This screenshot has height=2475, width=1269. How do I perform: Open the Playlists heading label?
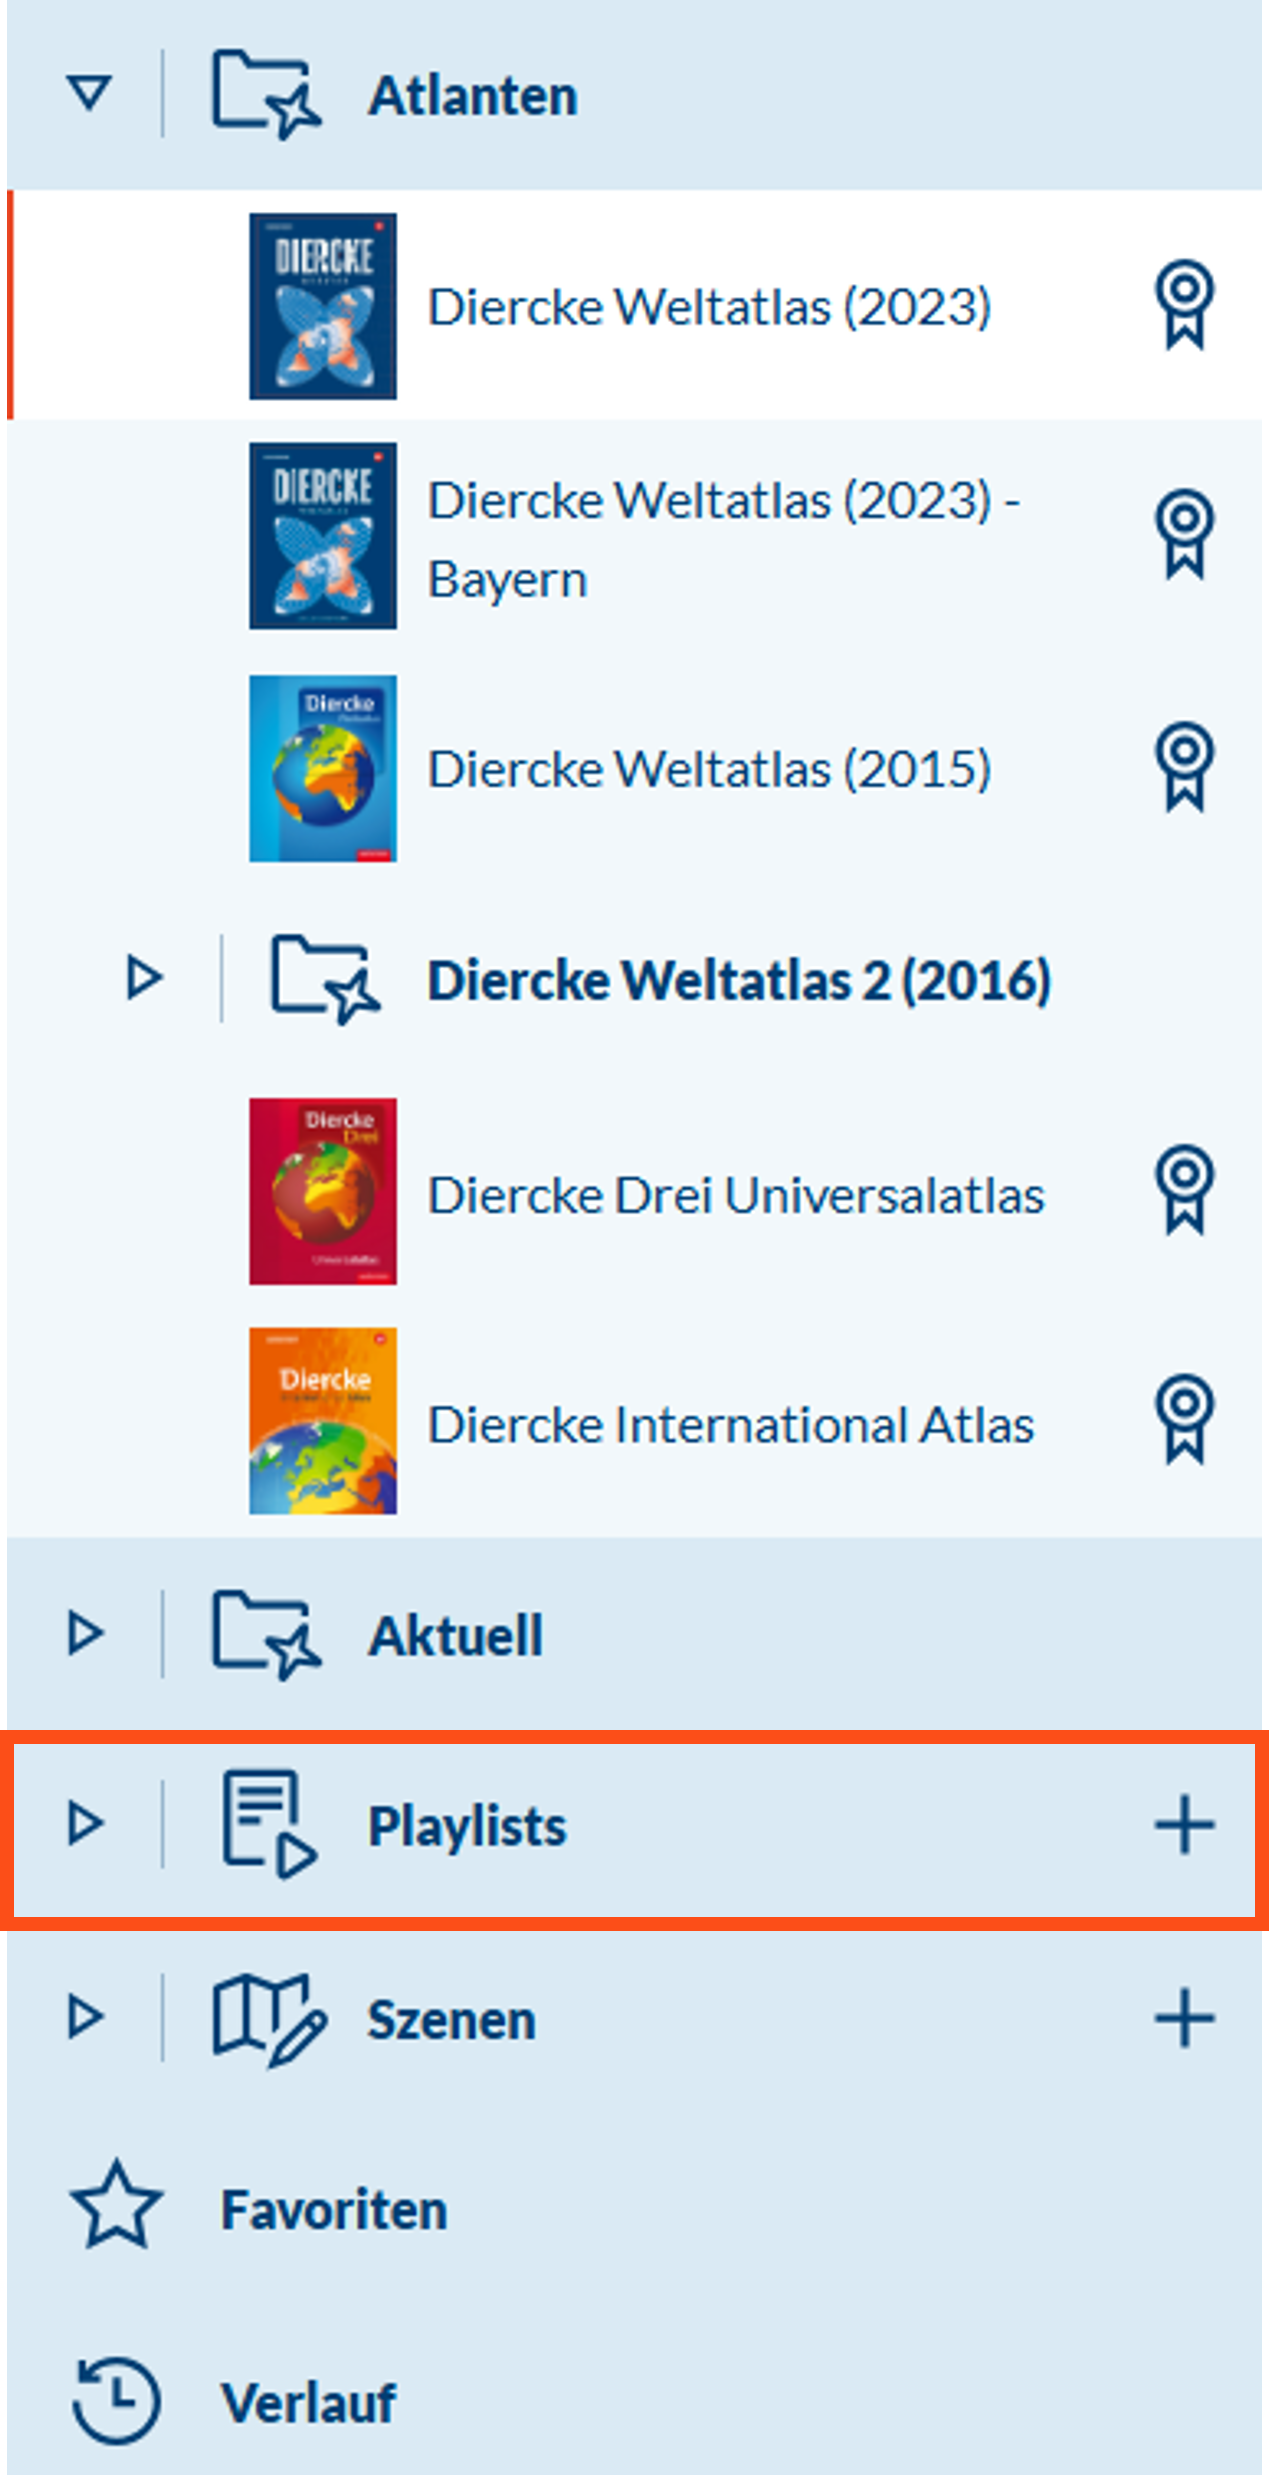(467, 1826)
